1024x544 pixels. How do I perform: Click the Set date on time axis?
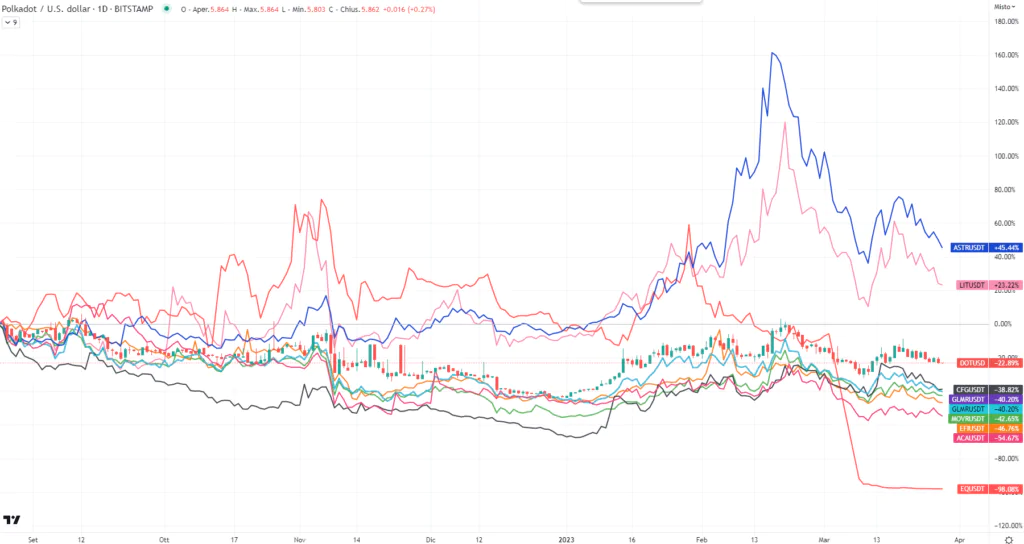click(x=33, y=540)
